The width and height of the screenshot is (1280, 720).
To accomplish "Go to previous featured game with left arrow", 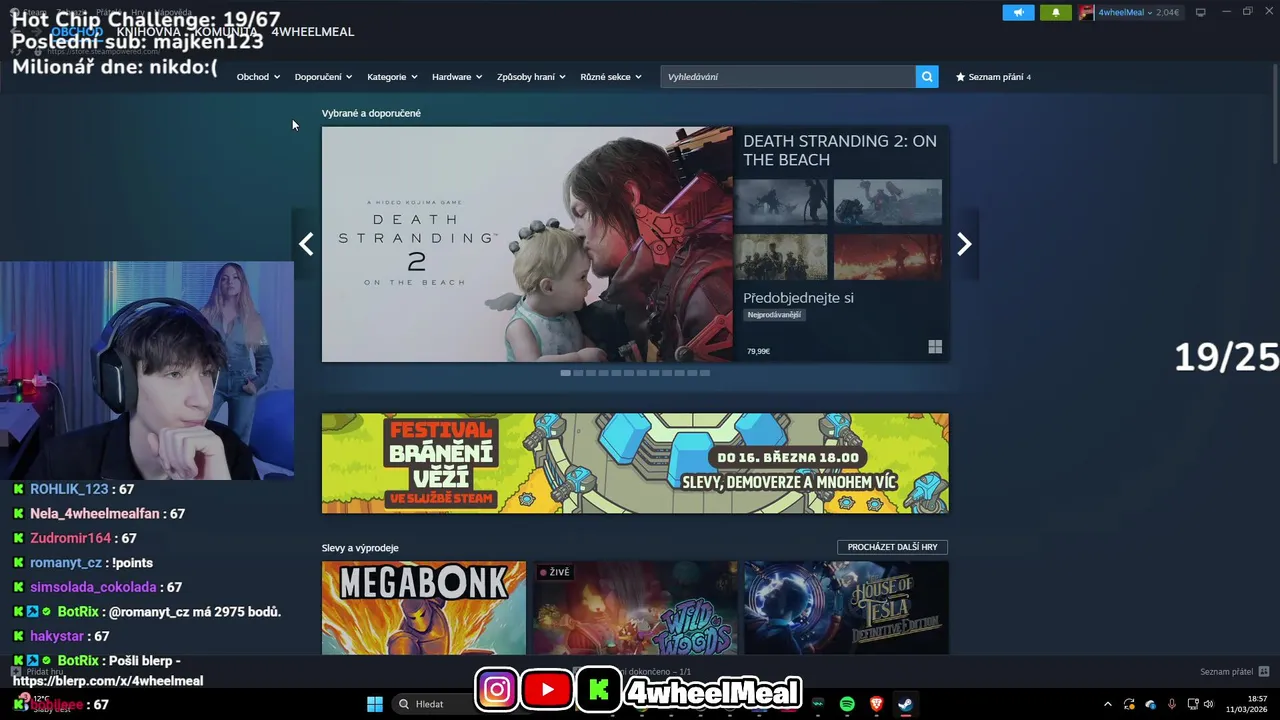I will (x=306, y=244).
